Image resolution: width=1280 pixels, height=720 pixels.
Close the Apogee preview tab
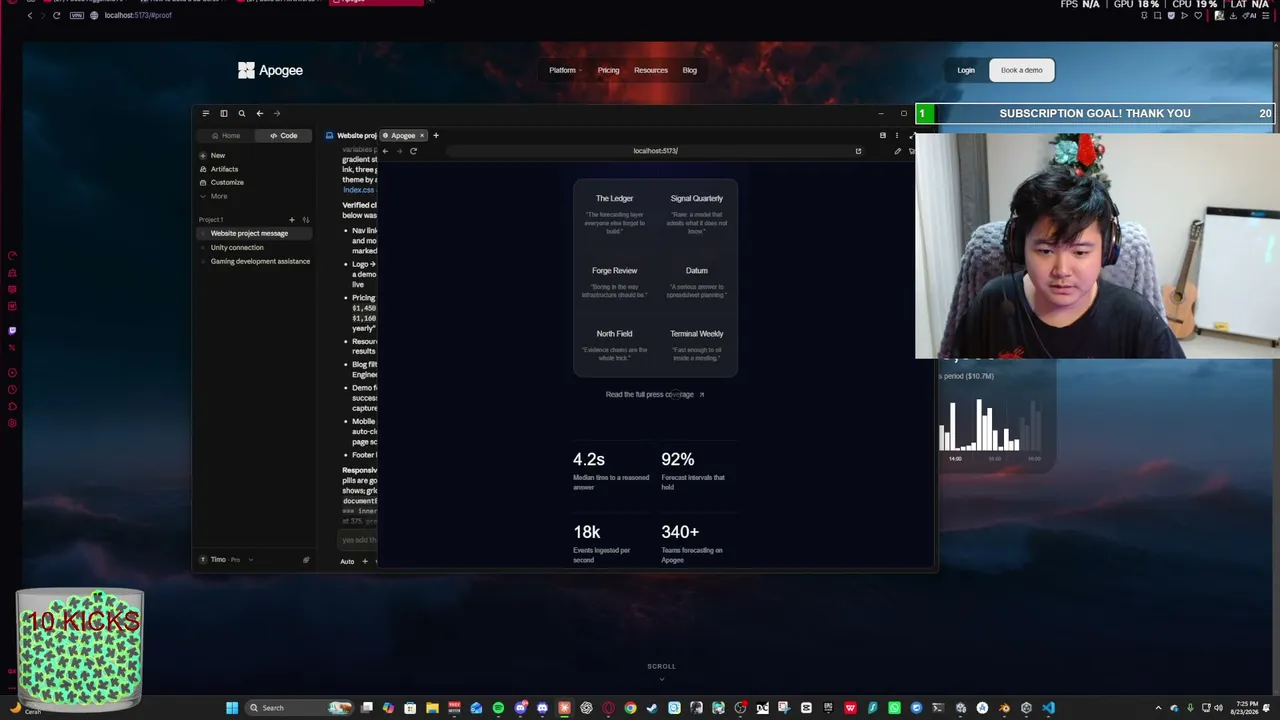point(422,135)
